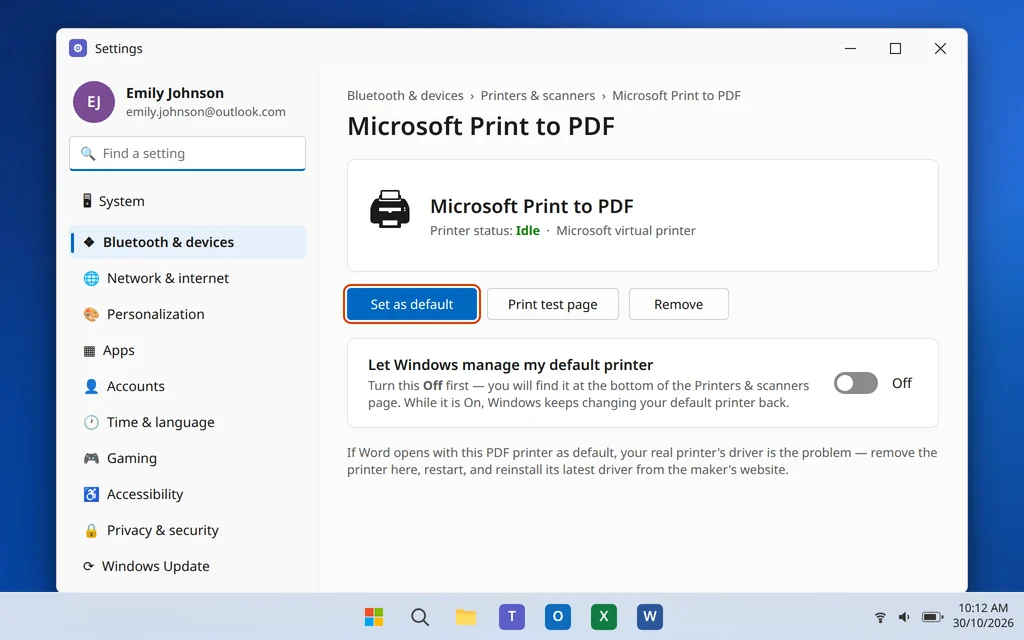Click the Accessibility wheelchair icon
Screen dimensions: 1024x640
tap(91, 494)
